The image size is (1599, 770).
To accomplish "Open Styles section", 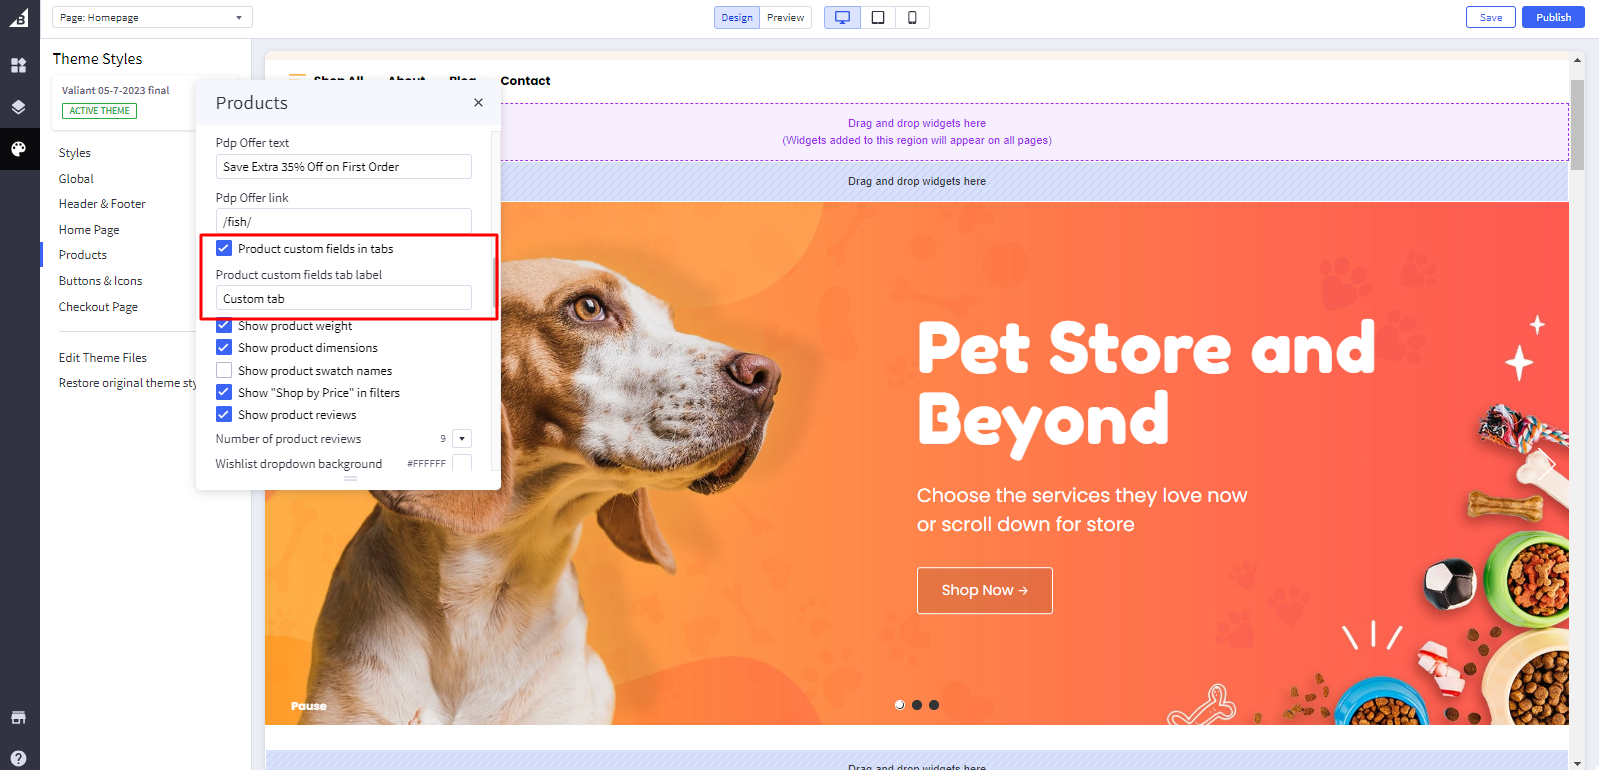I will point(75,153).
